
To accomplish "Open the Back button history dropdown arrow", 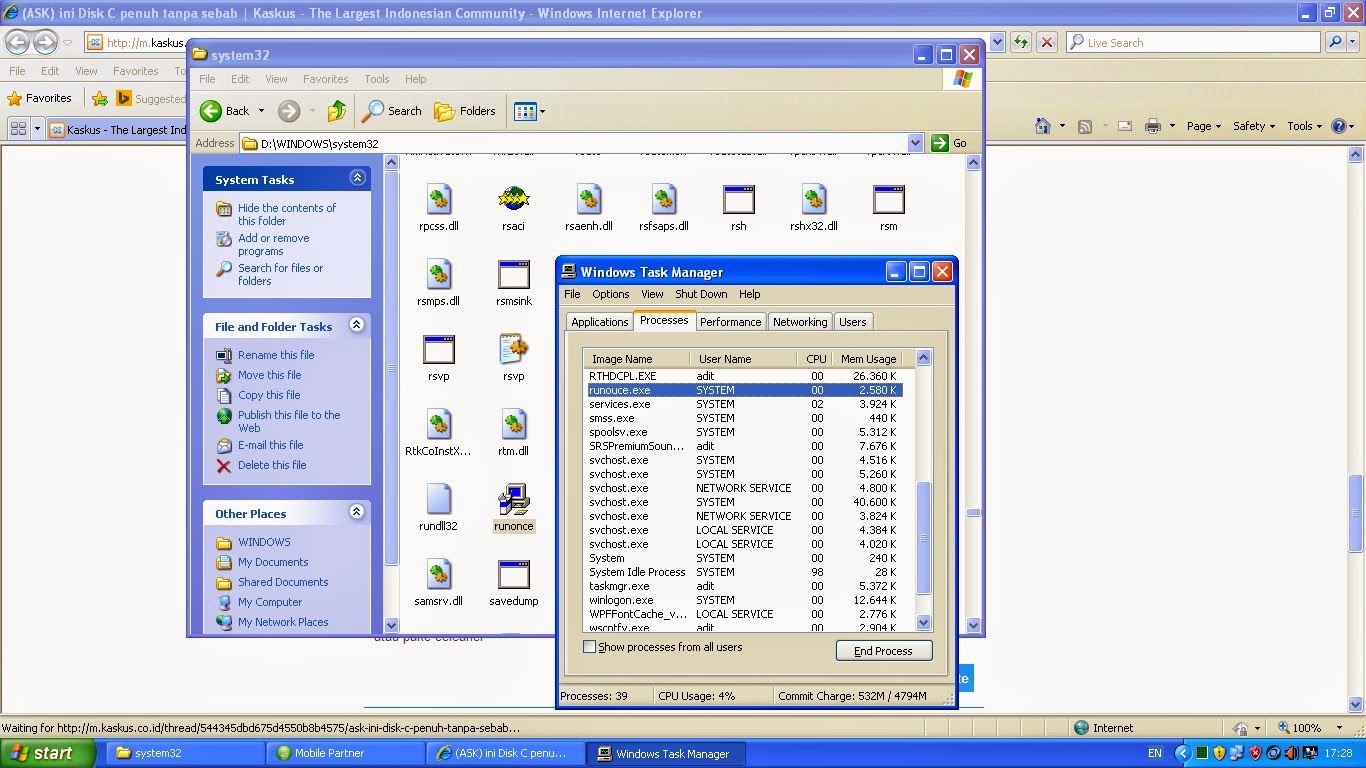I will [x=261, y=111].
